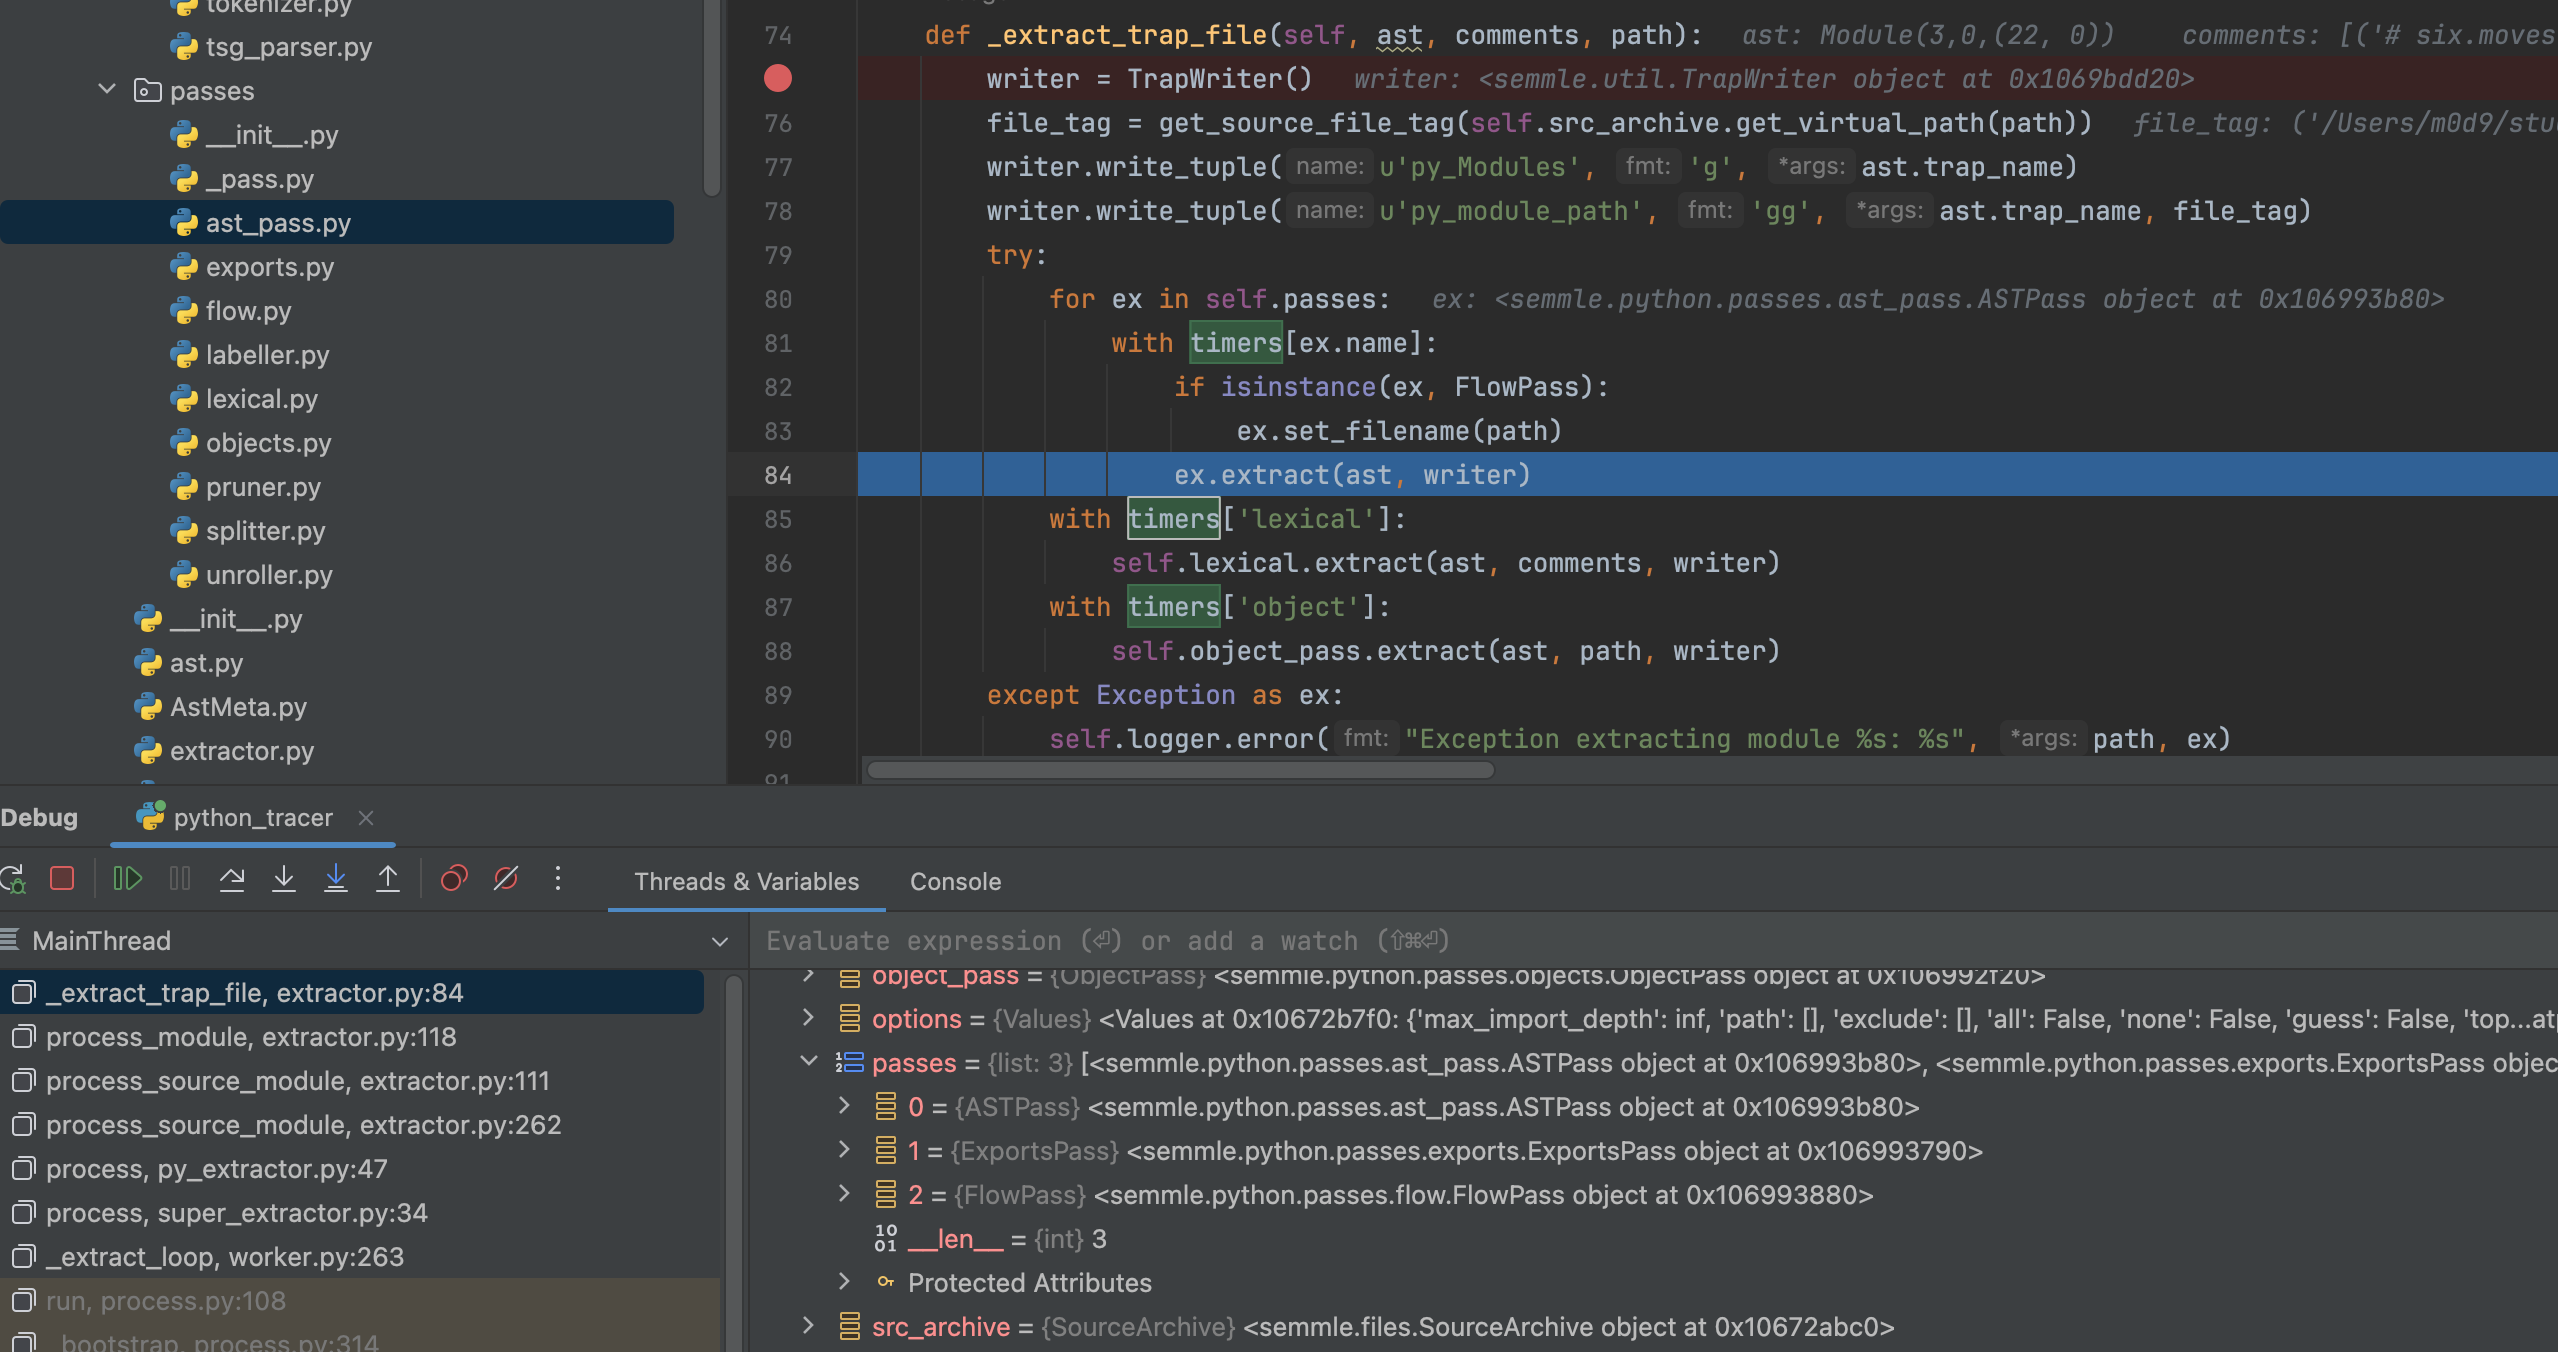The height and width of the screenshot is (1352, 2558).
Task: Expand the src_archive variable
Action: click(808, 1326)
